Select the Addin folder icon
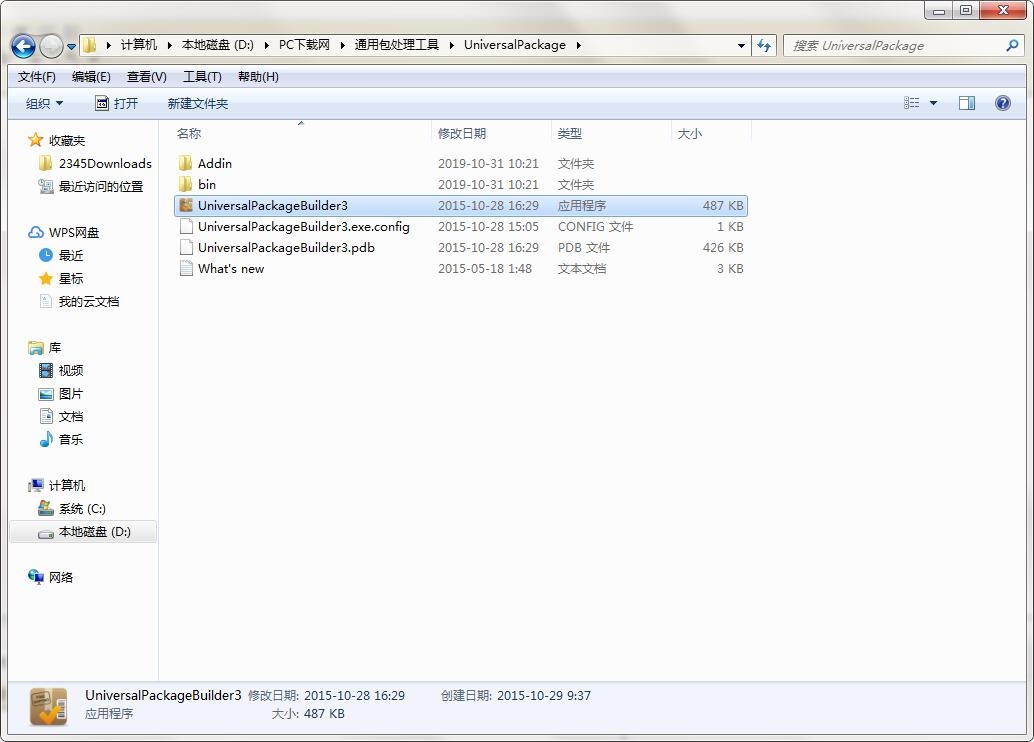Viewport: 1034px width, 742px height. 186,163
